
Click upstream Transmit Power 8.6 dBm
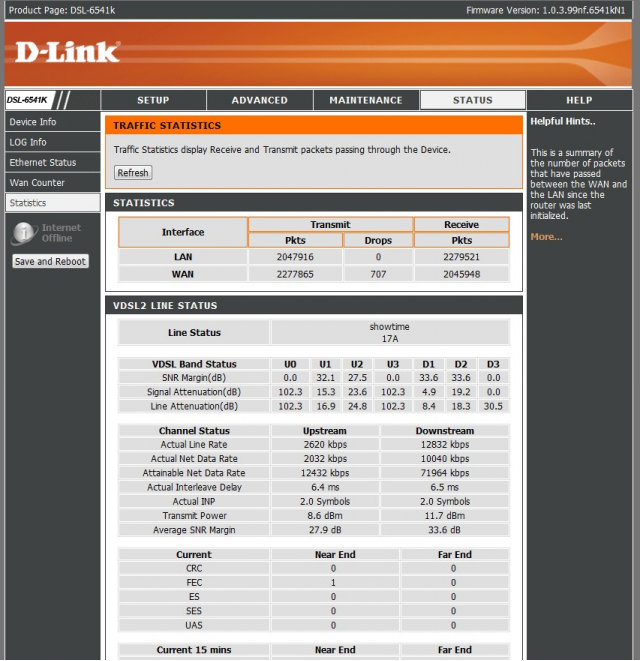click(325, 516)
